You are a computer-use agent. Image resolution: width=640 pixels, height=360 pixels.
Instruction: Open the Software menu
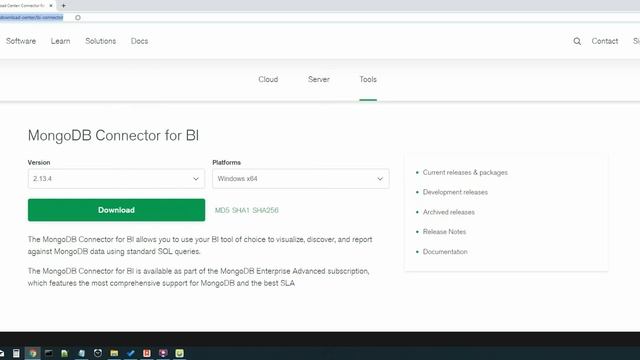click(x=21, y=41)
